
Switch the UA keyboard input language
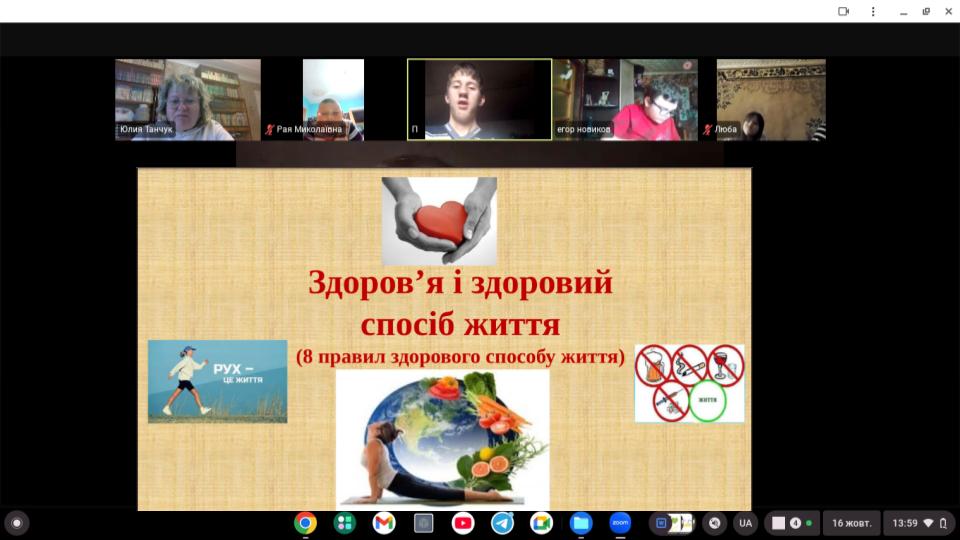(745, 522)
